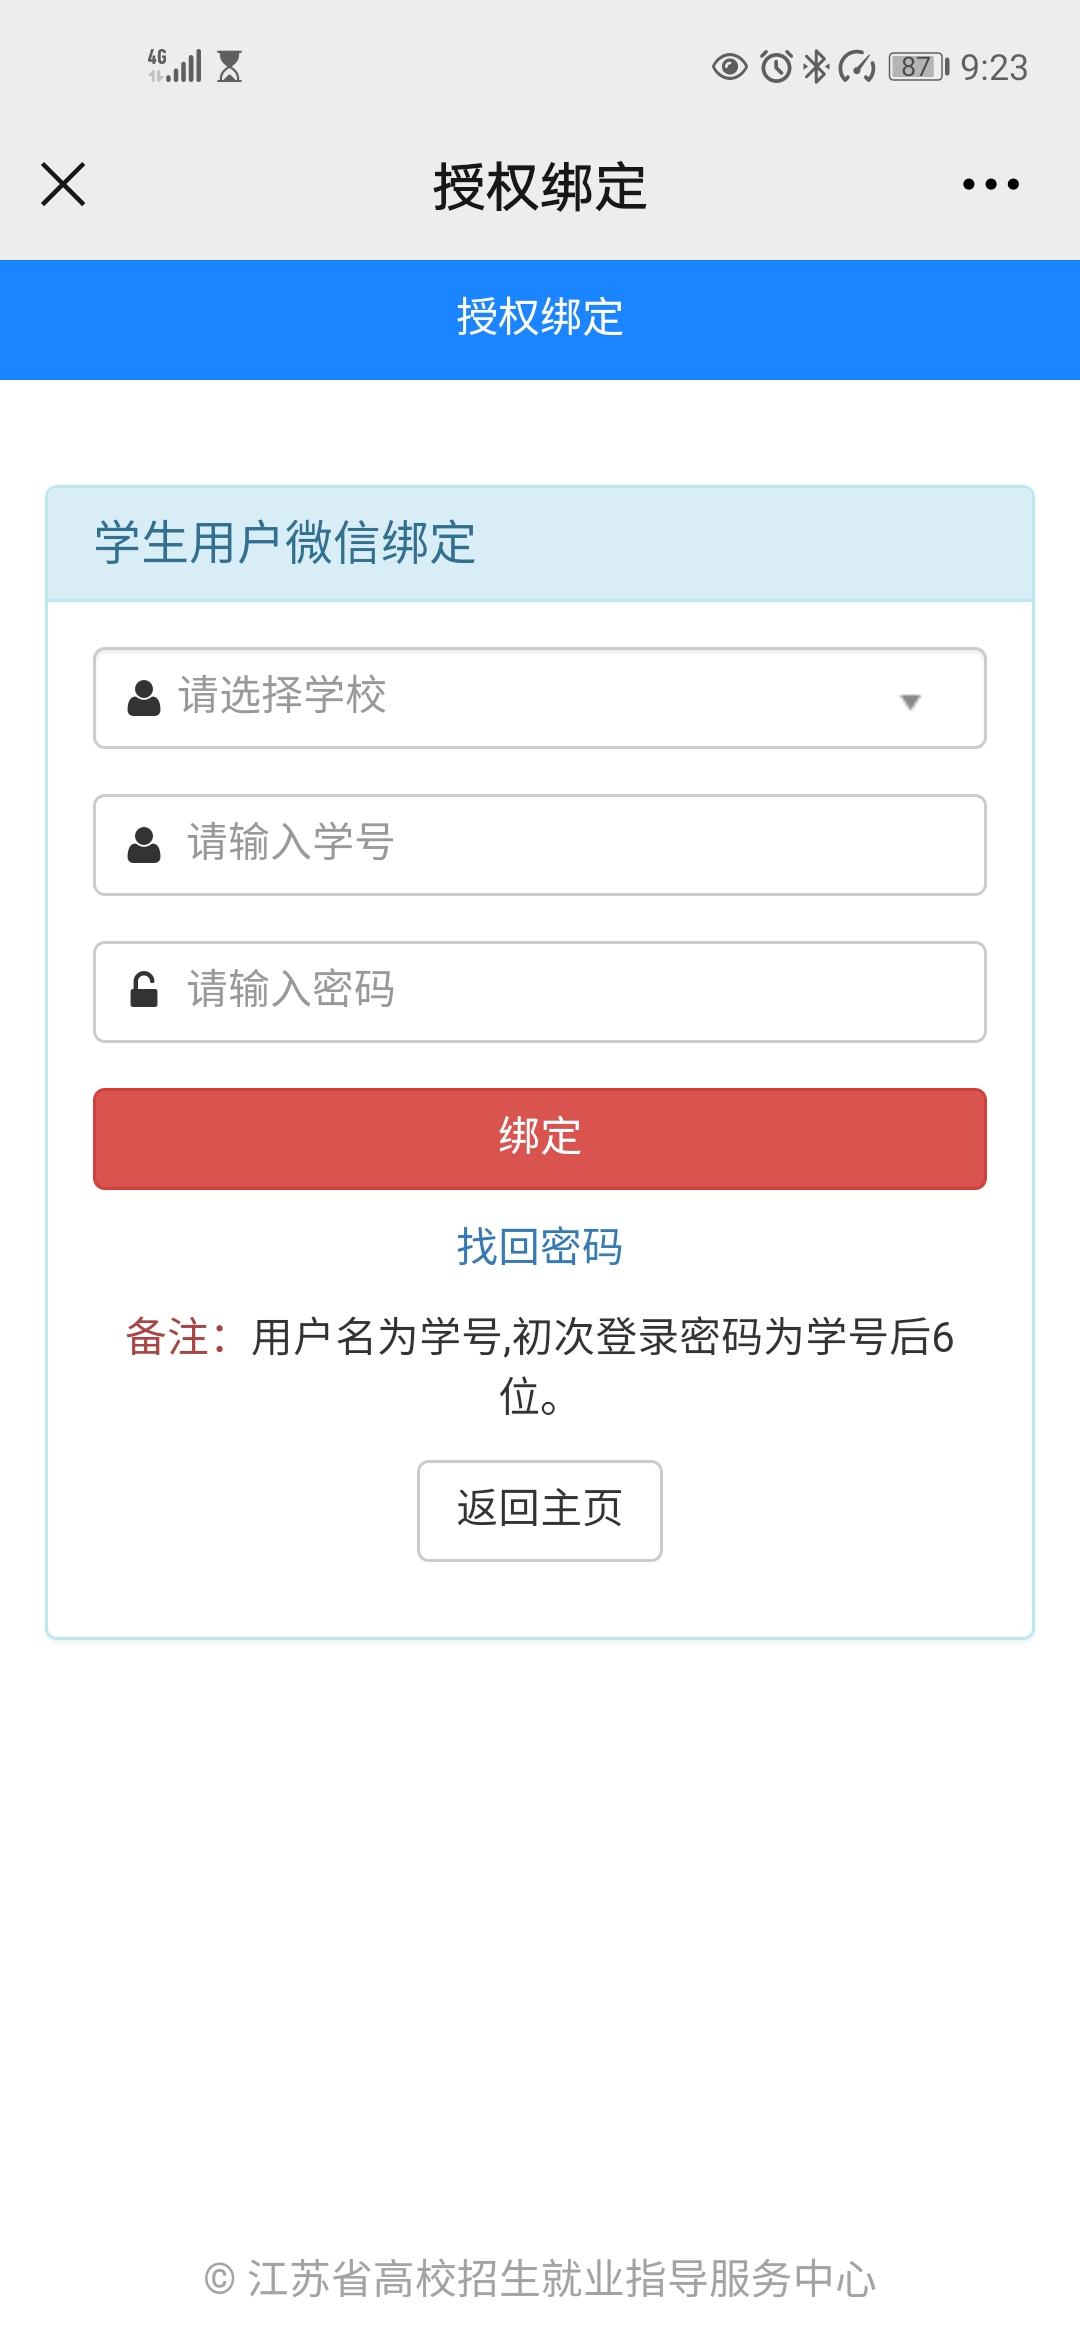
Task: Close the 授权绑定 page with X
Action: [x=63, y=185]
